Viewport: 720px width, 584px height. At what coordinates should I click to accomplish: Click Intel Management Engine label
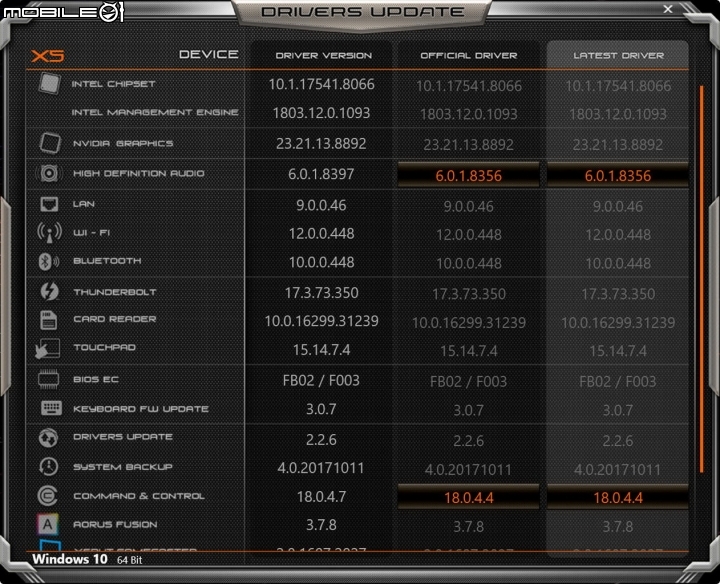[155, 112]
